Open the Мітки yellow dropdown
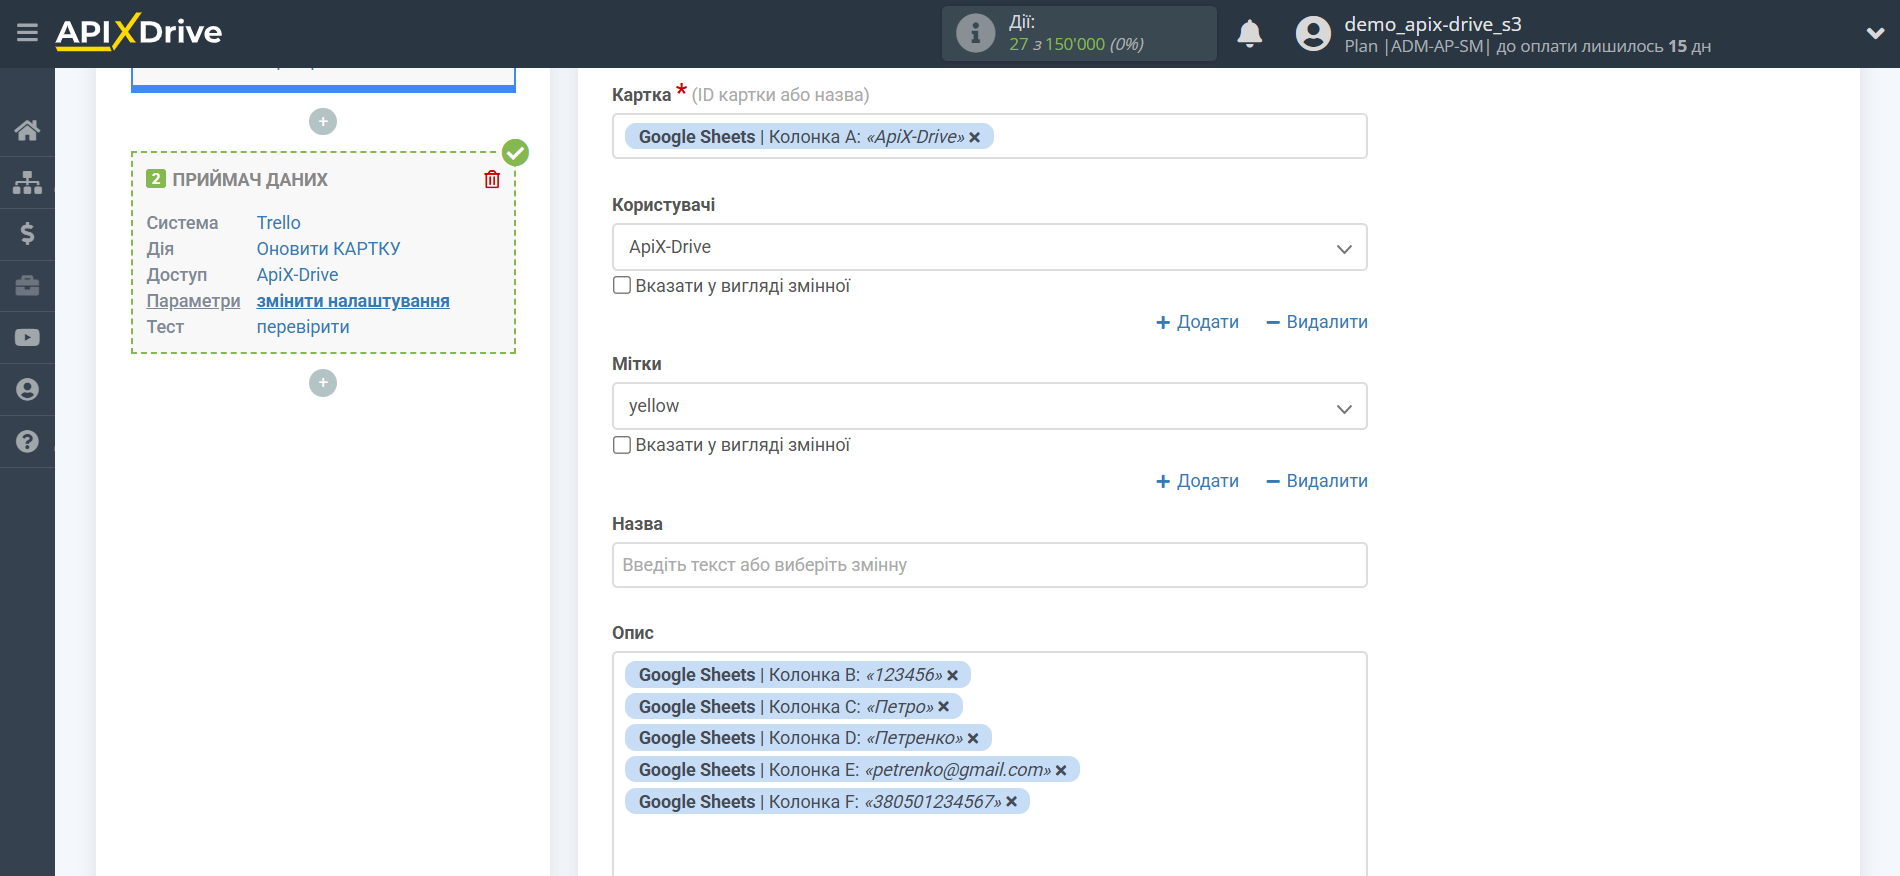This screenshot has width=1900, height=876. pos(989,406)
